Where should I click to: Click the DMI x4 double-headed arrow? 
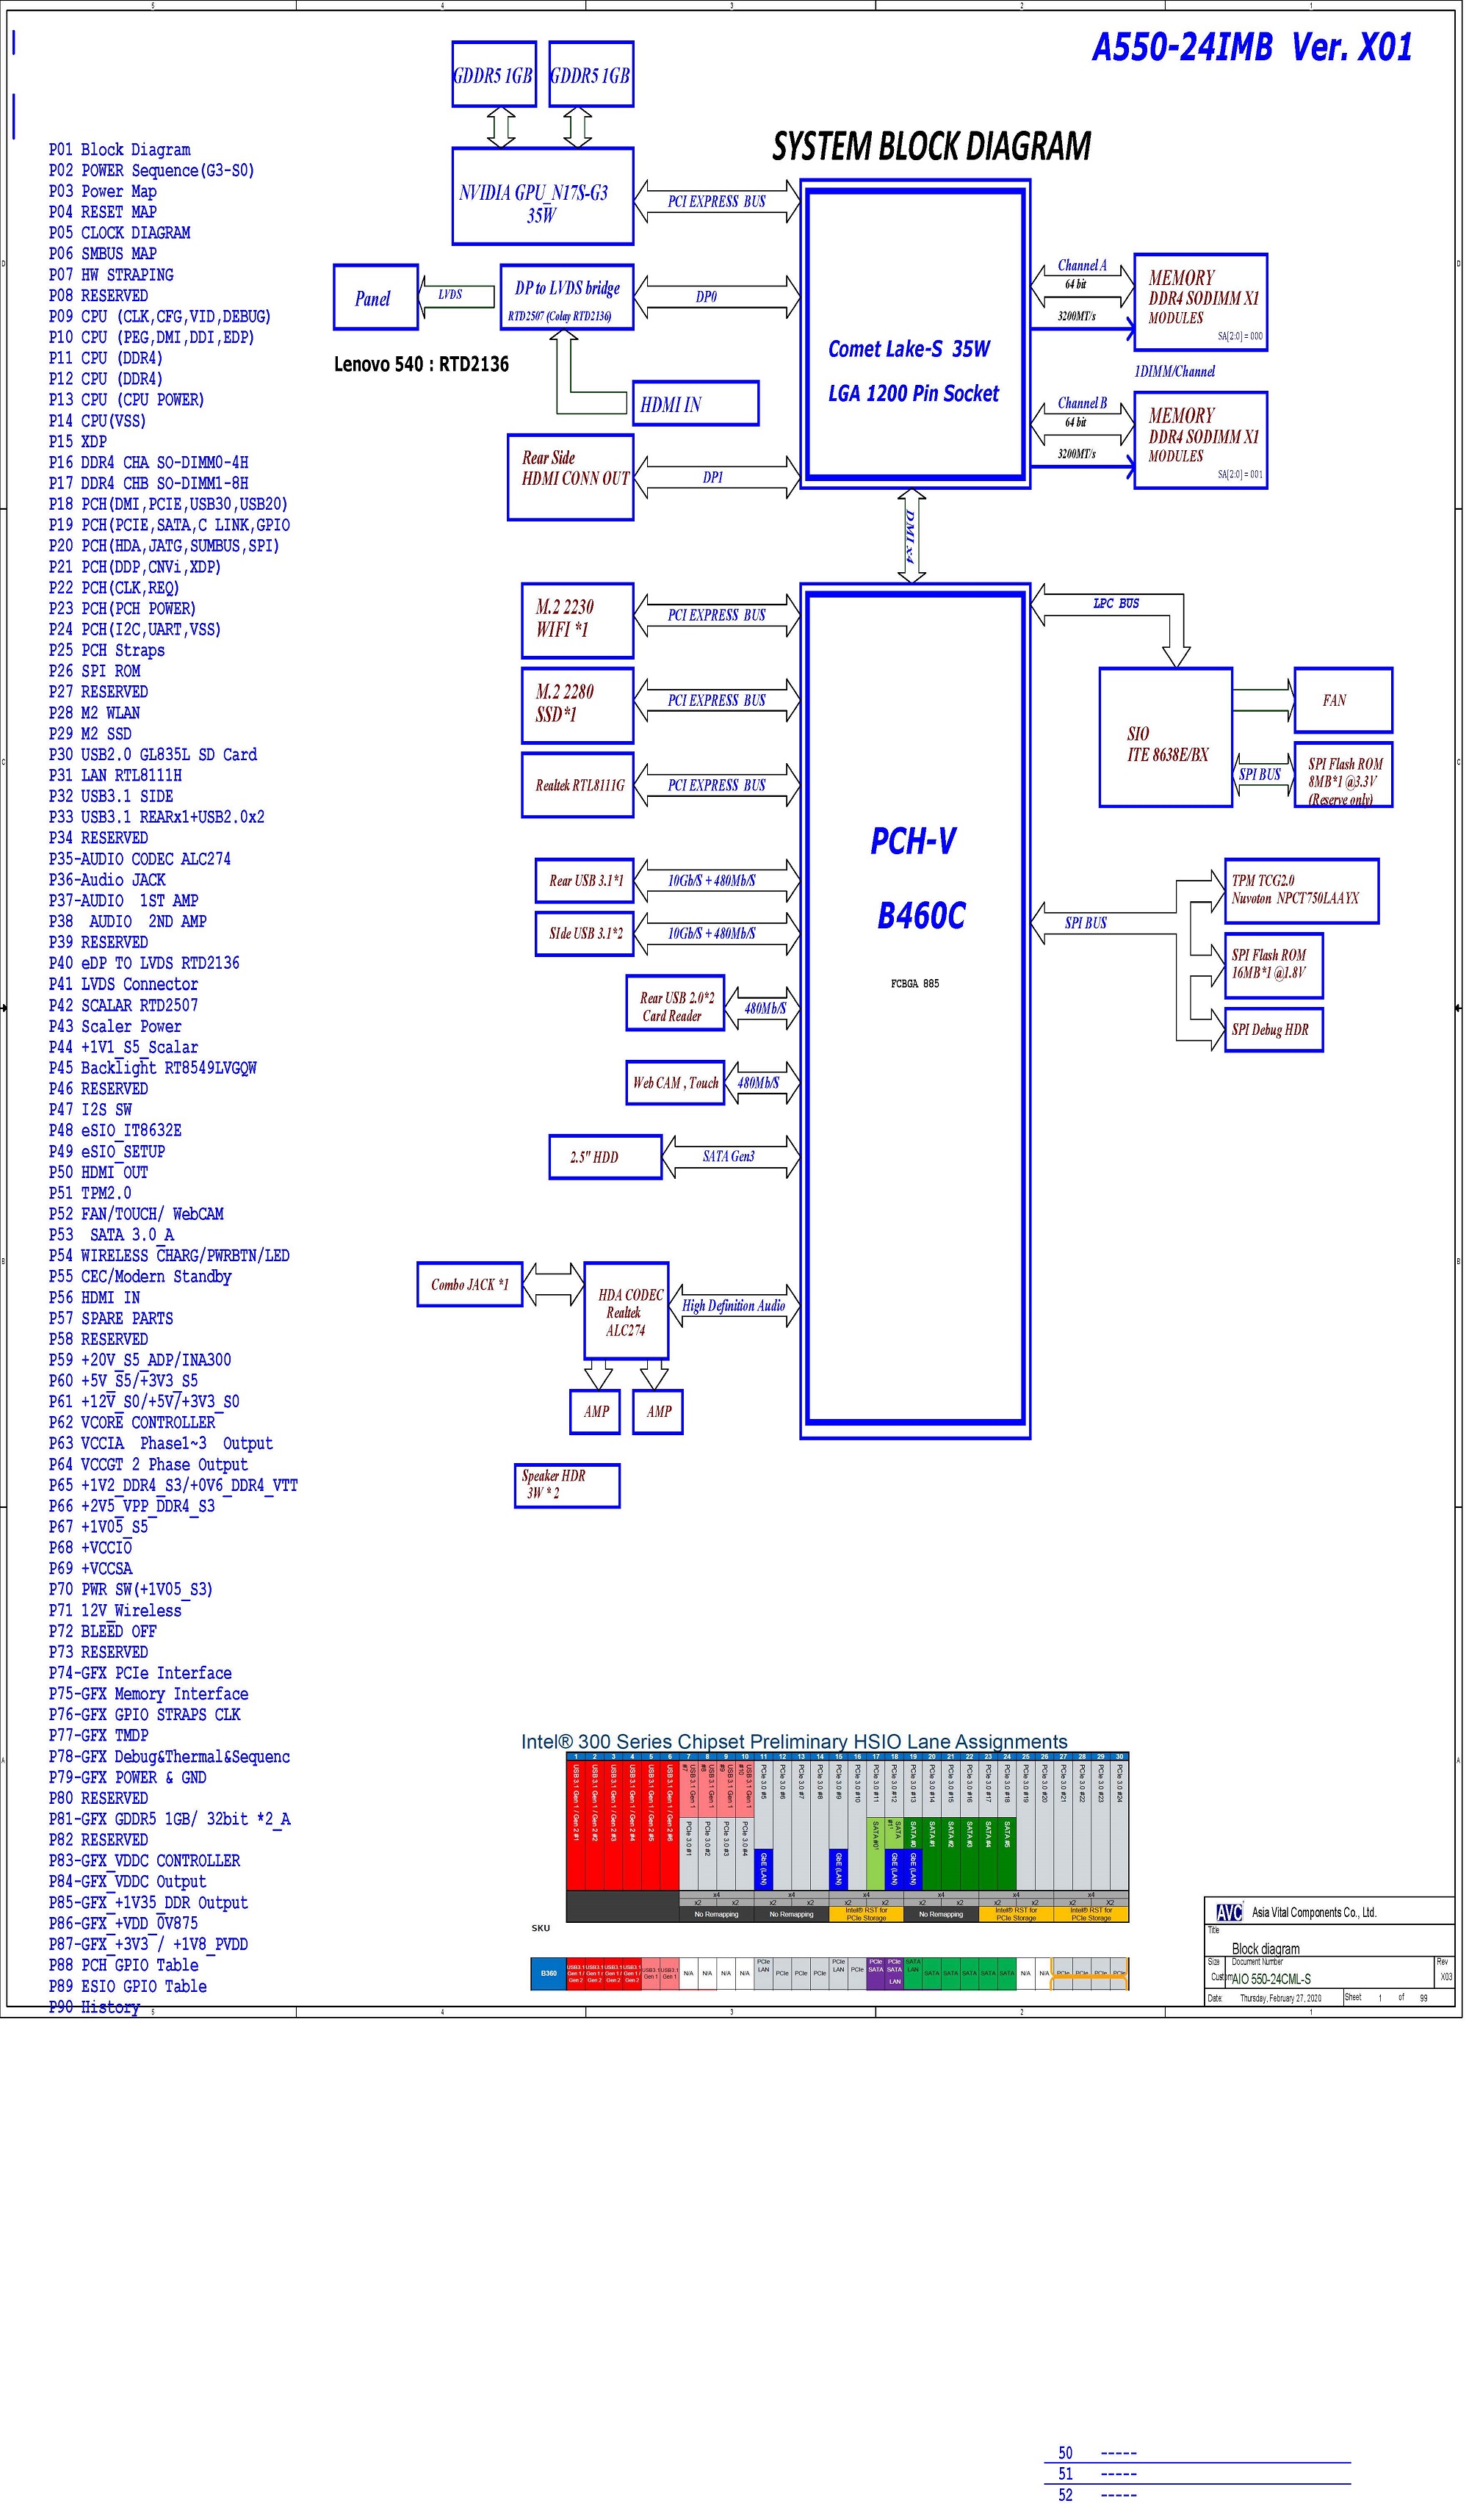914,537
